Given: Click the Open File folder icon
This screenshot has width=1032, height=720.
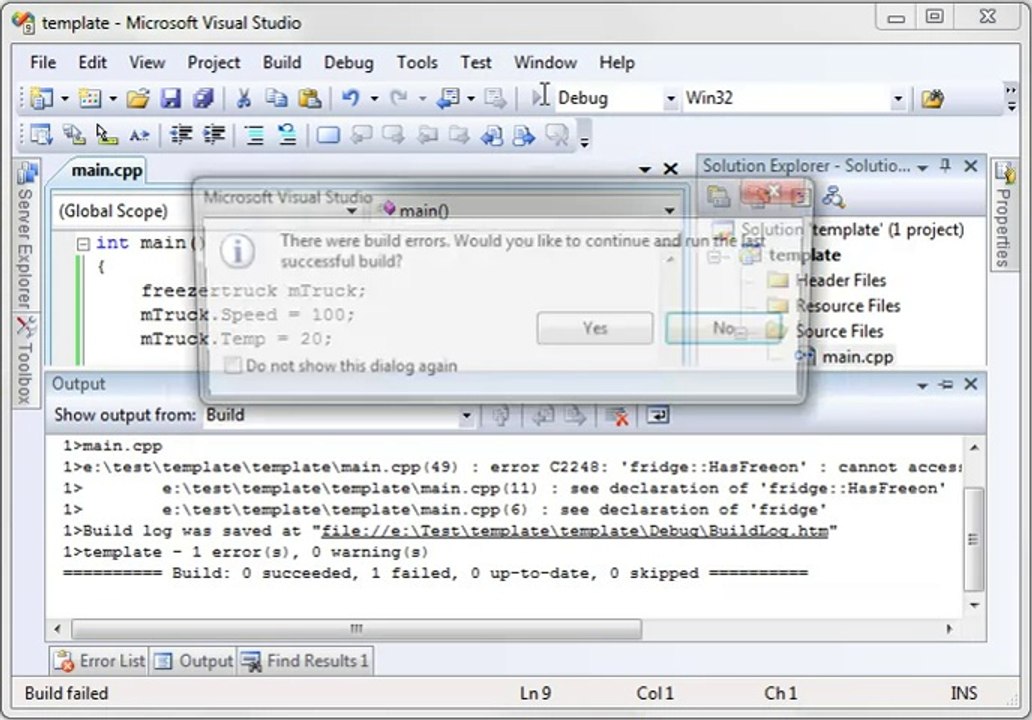Looking at the screenshot, I should pos(138,99).
